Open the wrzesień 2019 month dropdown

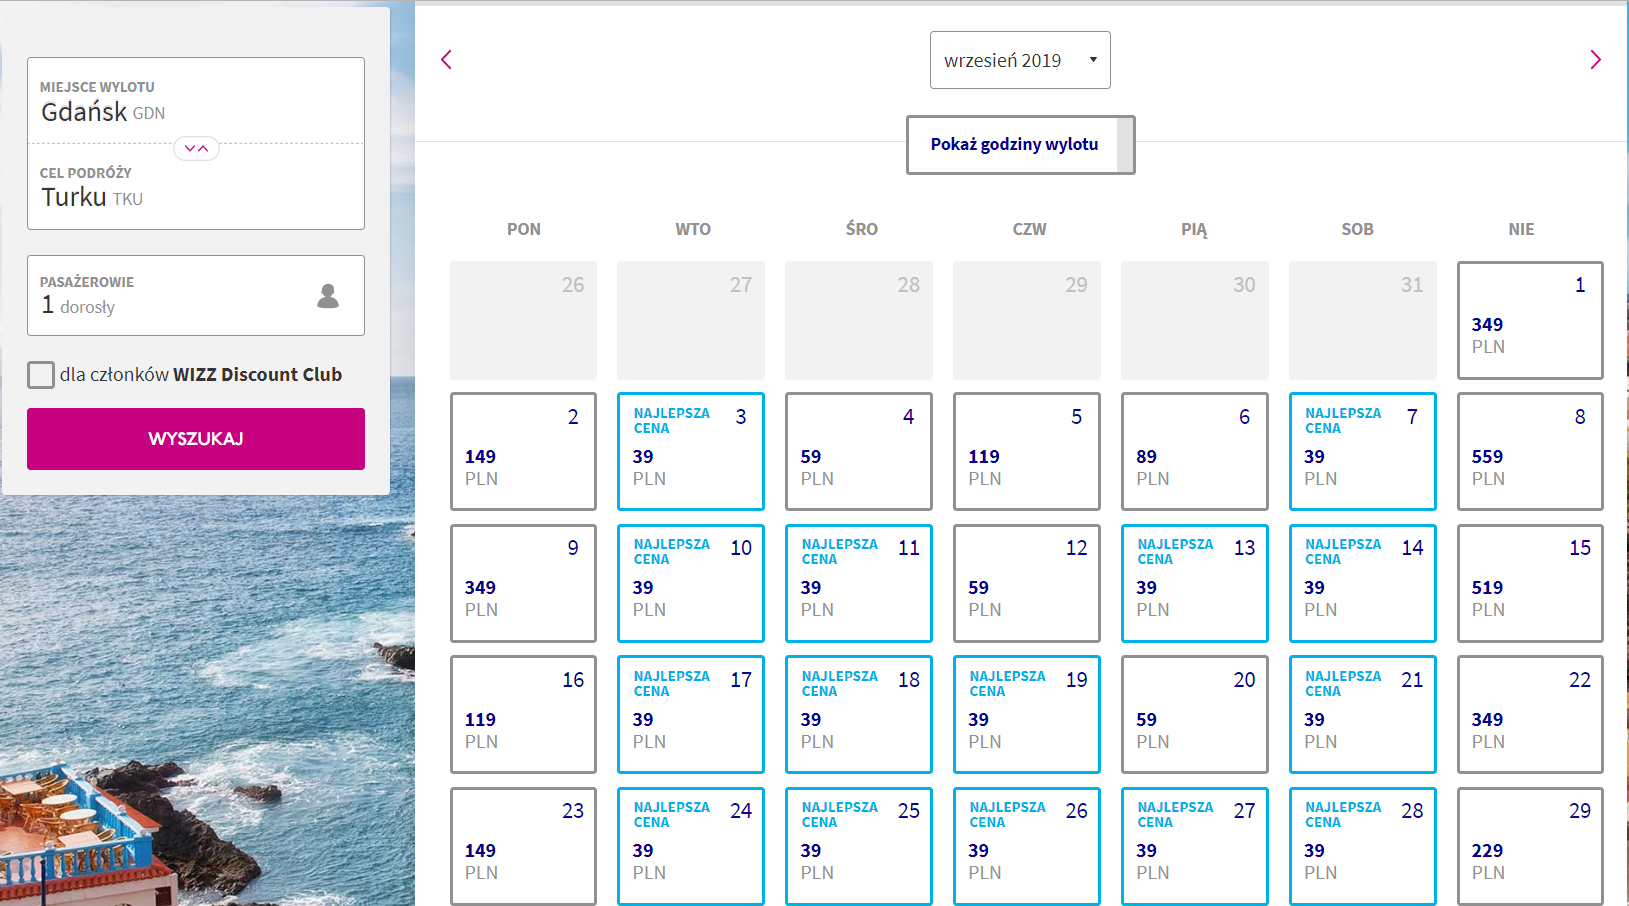[x=1020, y=60]
